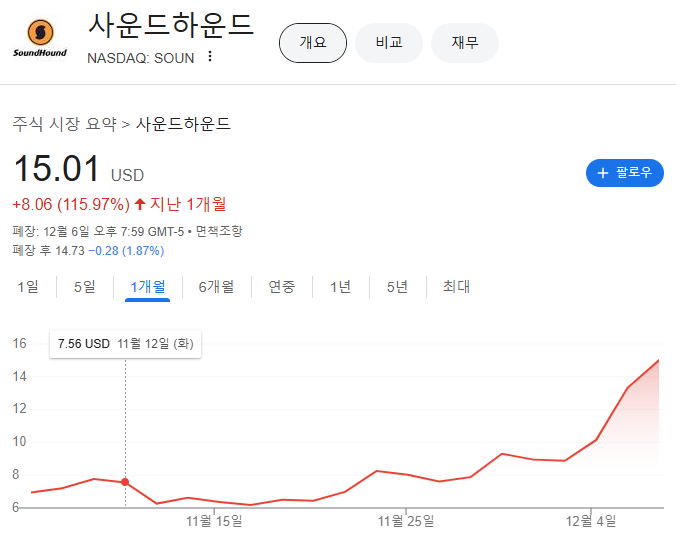
Task: Click the SoundHound logo icon
Action: 40,38
